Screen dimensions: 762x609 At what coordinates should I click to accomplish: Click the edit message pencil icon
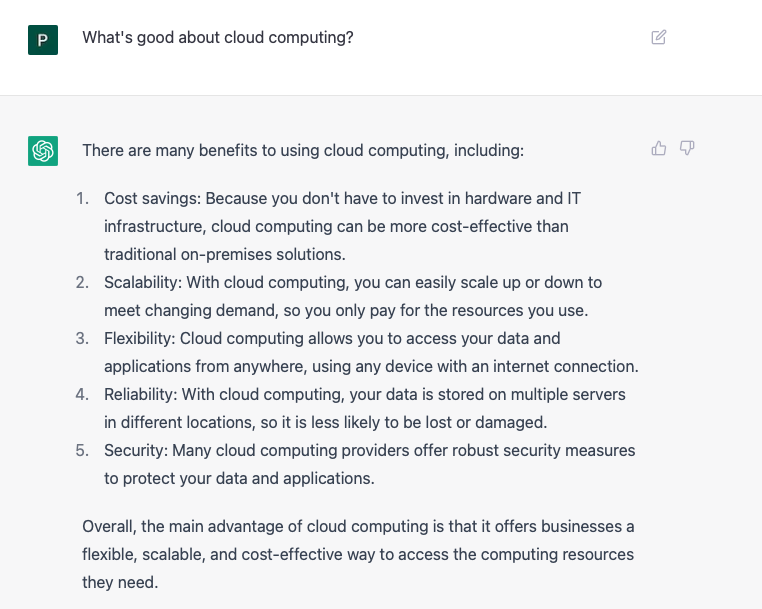pyautogui.click(x=658, y=37)
